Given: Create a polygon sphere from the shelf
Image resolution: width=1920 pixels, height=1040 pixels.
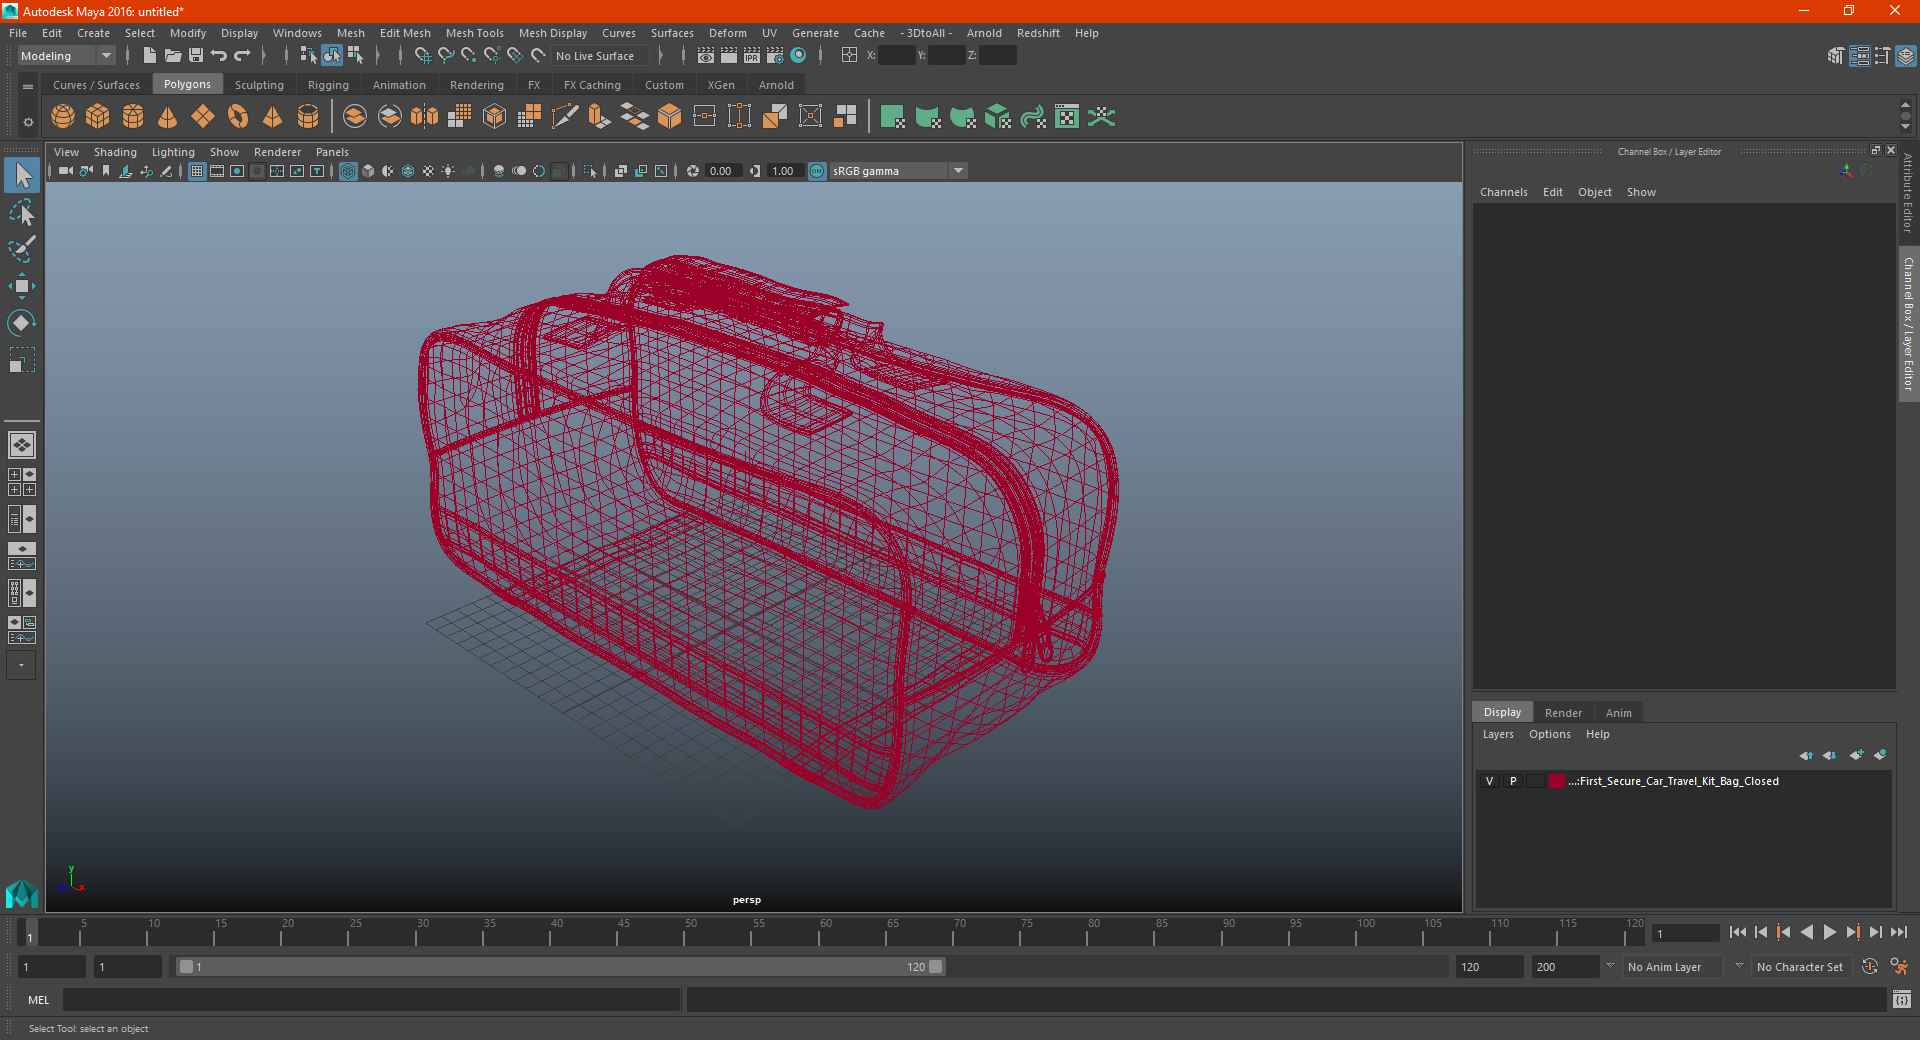Looking at the screenshot, I should click(63, 117).
